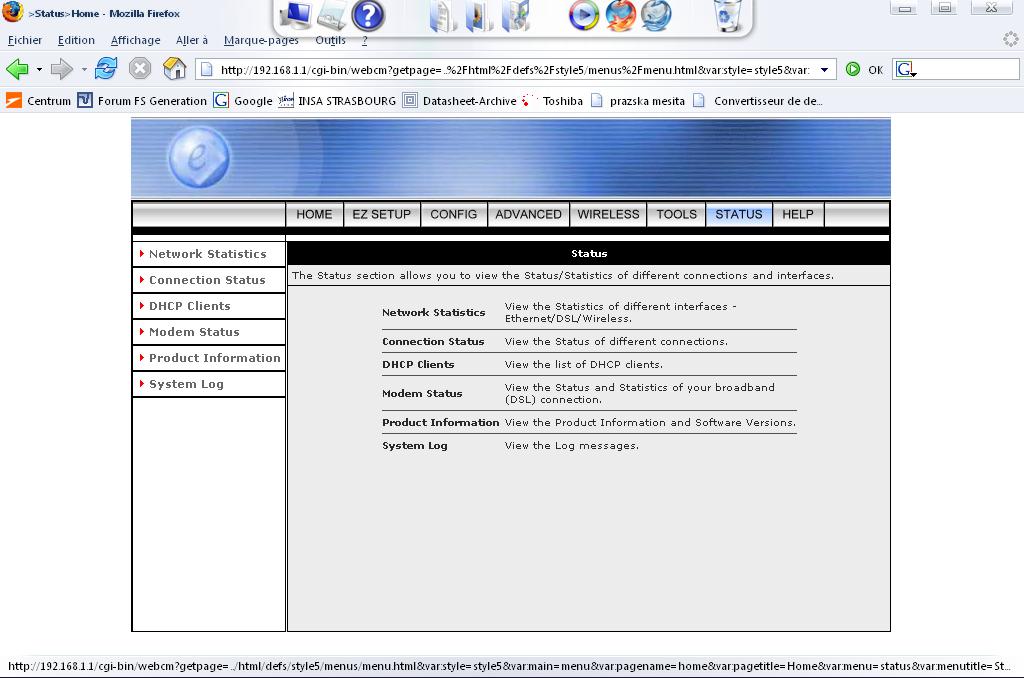This screenshot has width=1024, height=678.
Task: Click 'View the Log messages.' description text
Action: point(571,445)
